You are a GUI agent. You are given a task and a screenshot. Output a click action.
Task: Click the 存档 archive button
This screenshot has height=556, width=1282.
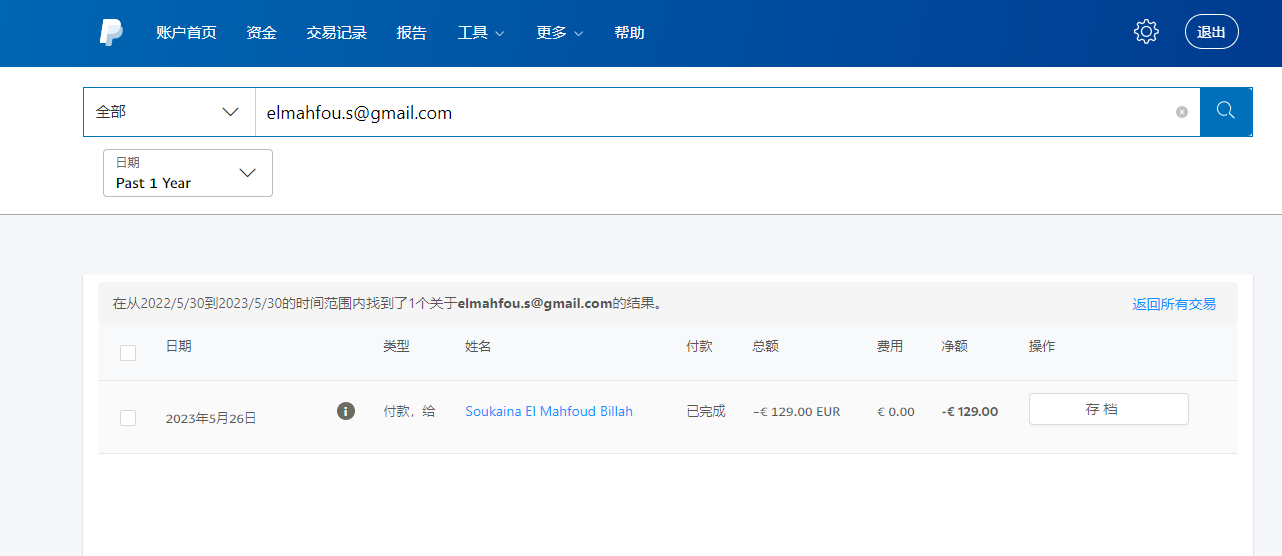tap(1108, 409)
